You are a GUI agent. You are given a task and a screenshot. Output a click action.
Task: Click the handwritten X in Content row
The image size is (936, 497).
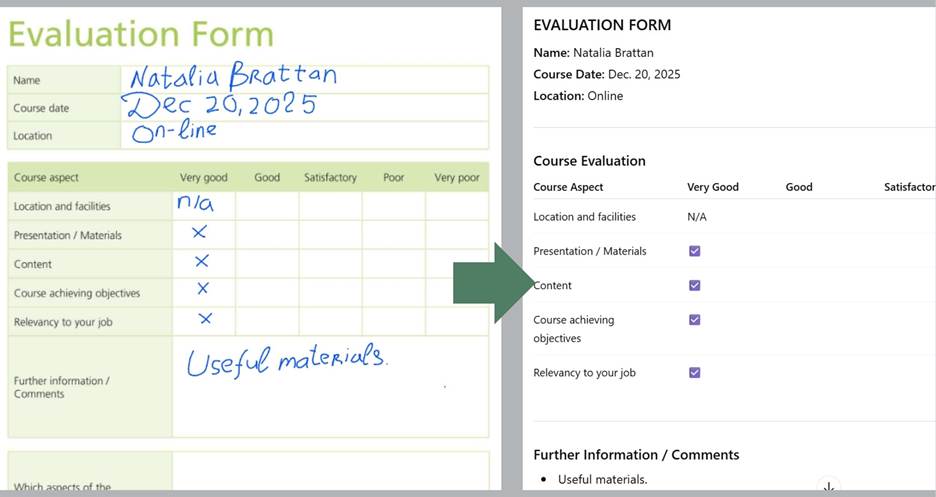pyautogui.click(x=201, y=261)
